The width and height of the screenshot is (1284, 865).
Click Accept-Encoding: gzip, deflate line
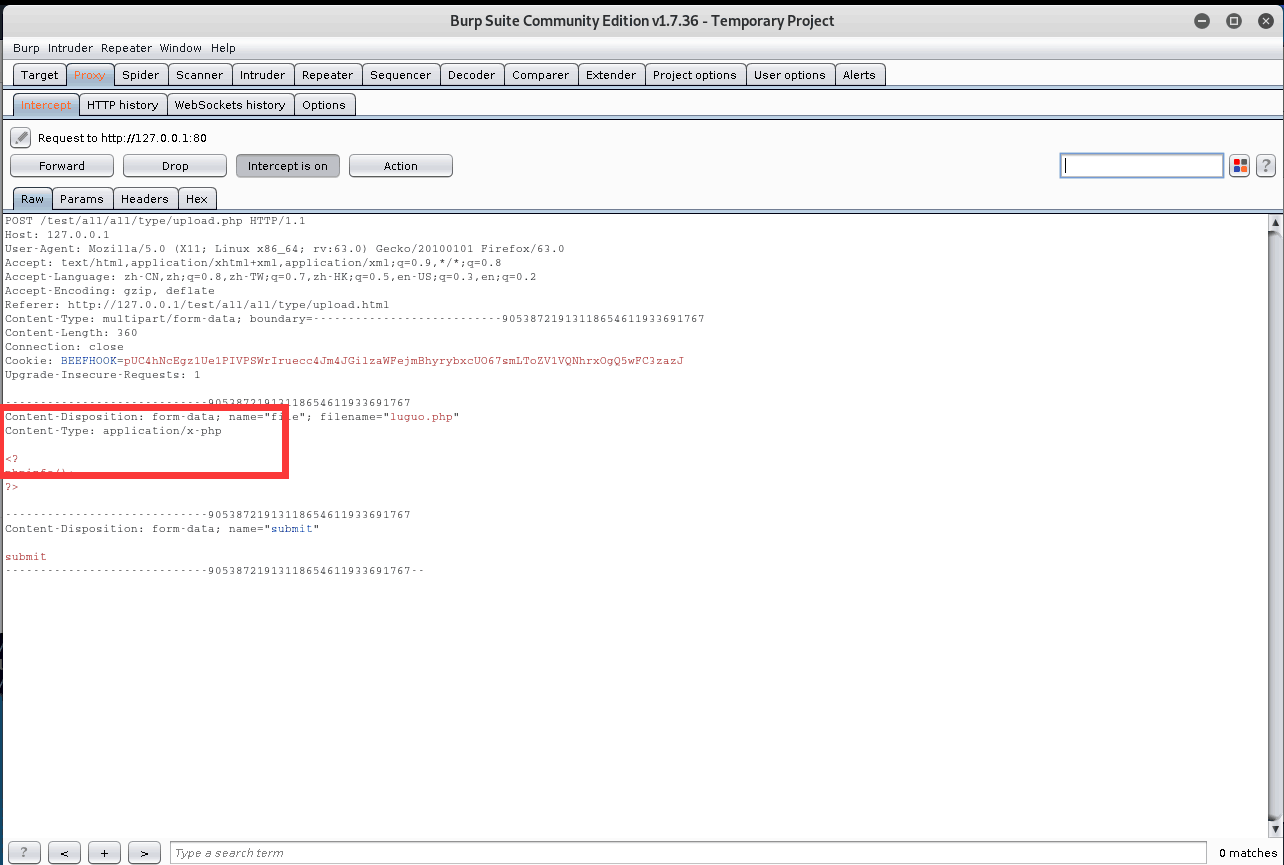[110, 291]
